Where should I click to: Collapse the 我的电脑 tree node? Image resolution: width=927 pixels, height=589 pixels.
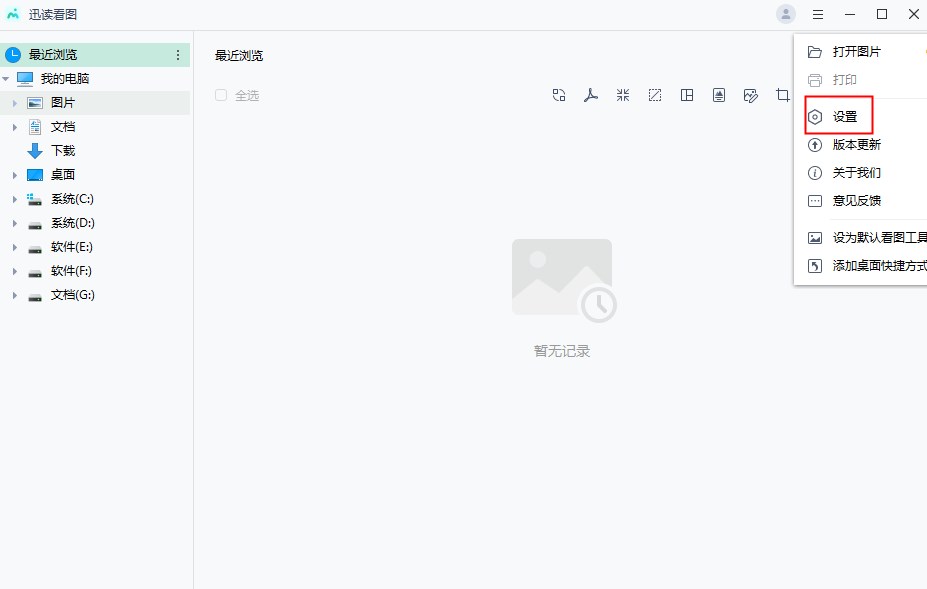[x=6, y=79]
